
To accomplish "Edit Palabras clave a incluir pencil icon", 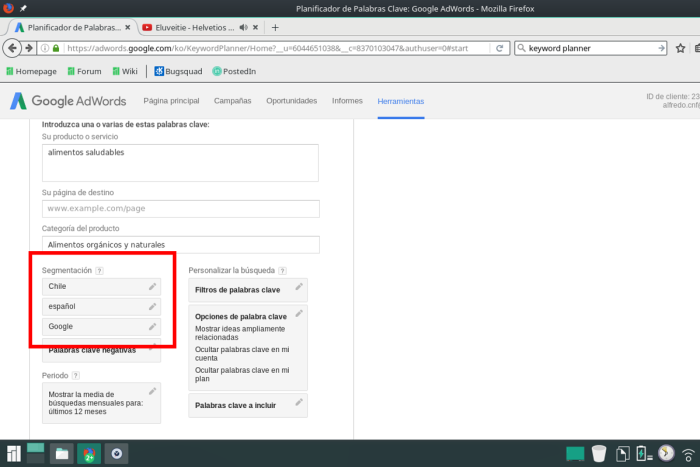I will point(299,402).
